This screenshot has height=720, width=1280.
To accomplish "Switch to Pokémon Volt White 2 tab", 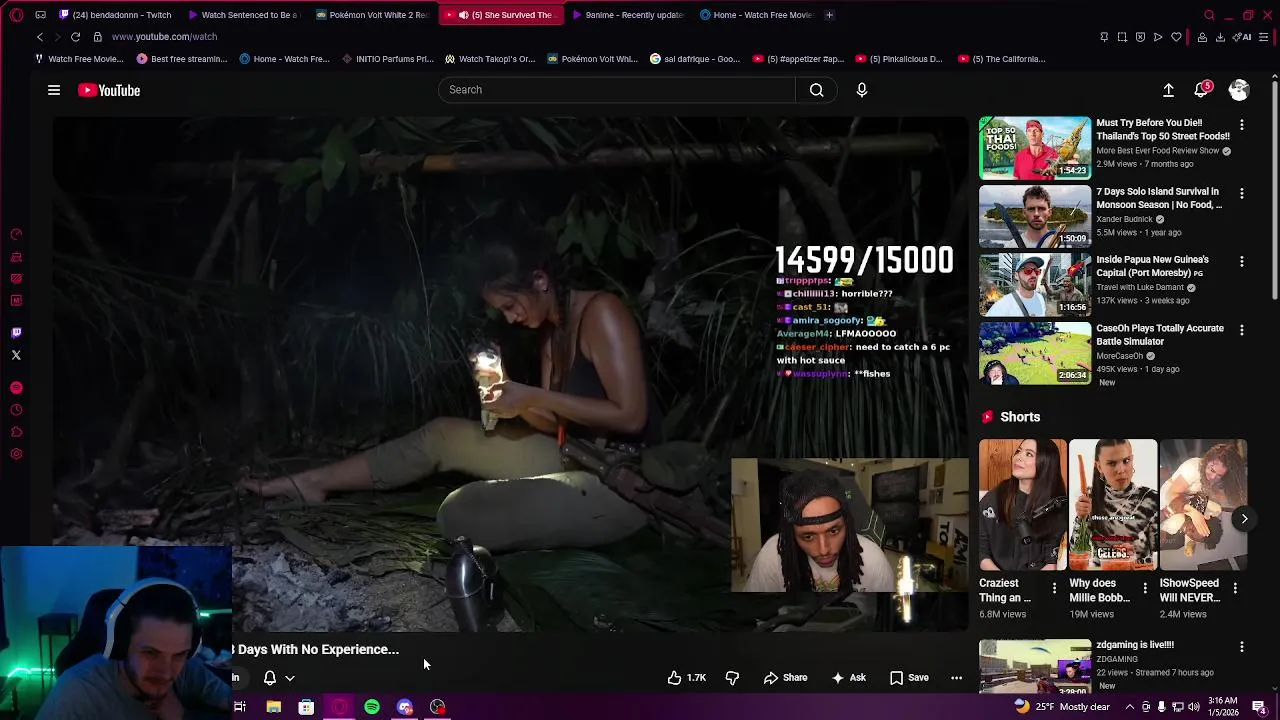I will (372, 15).
